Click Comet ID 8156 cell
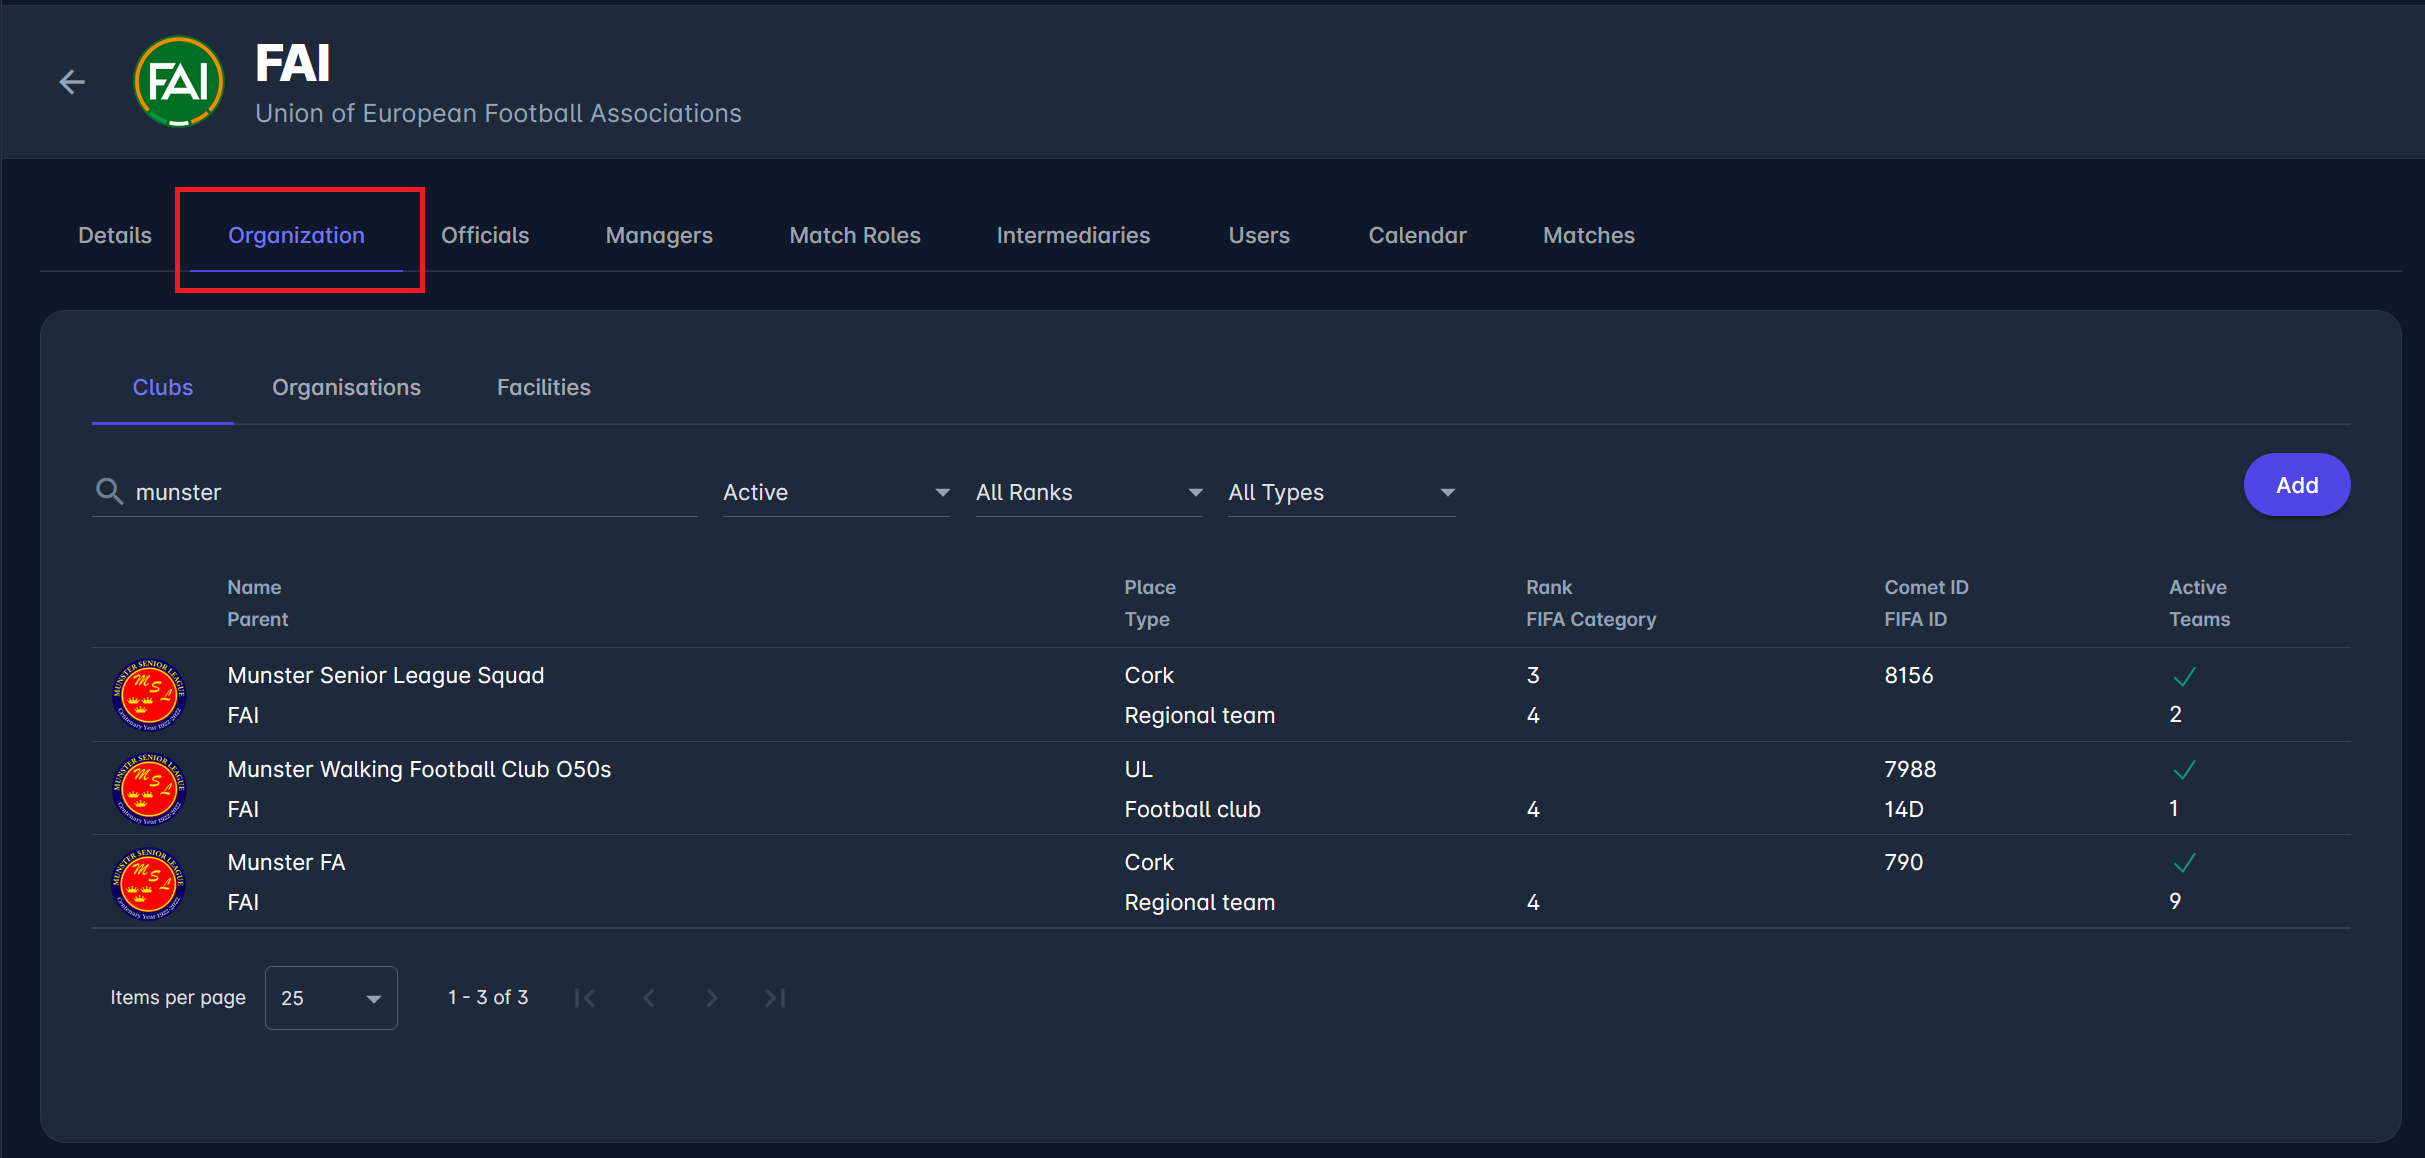 coord(1909,675)
